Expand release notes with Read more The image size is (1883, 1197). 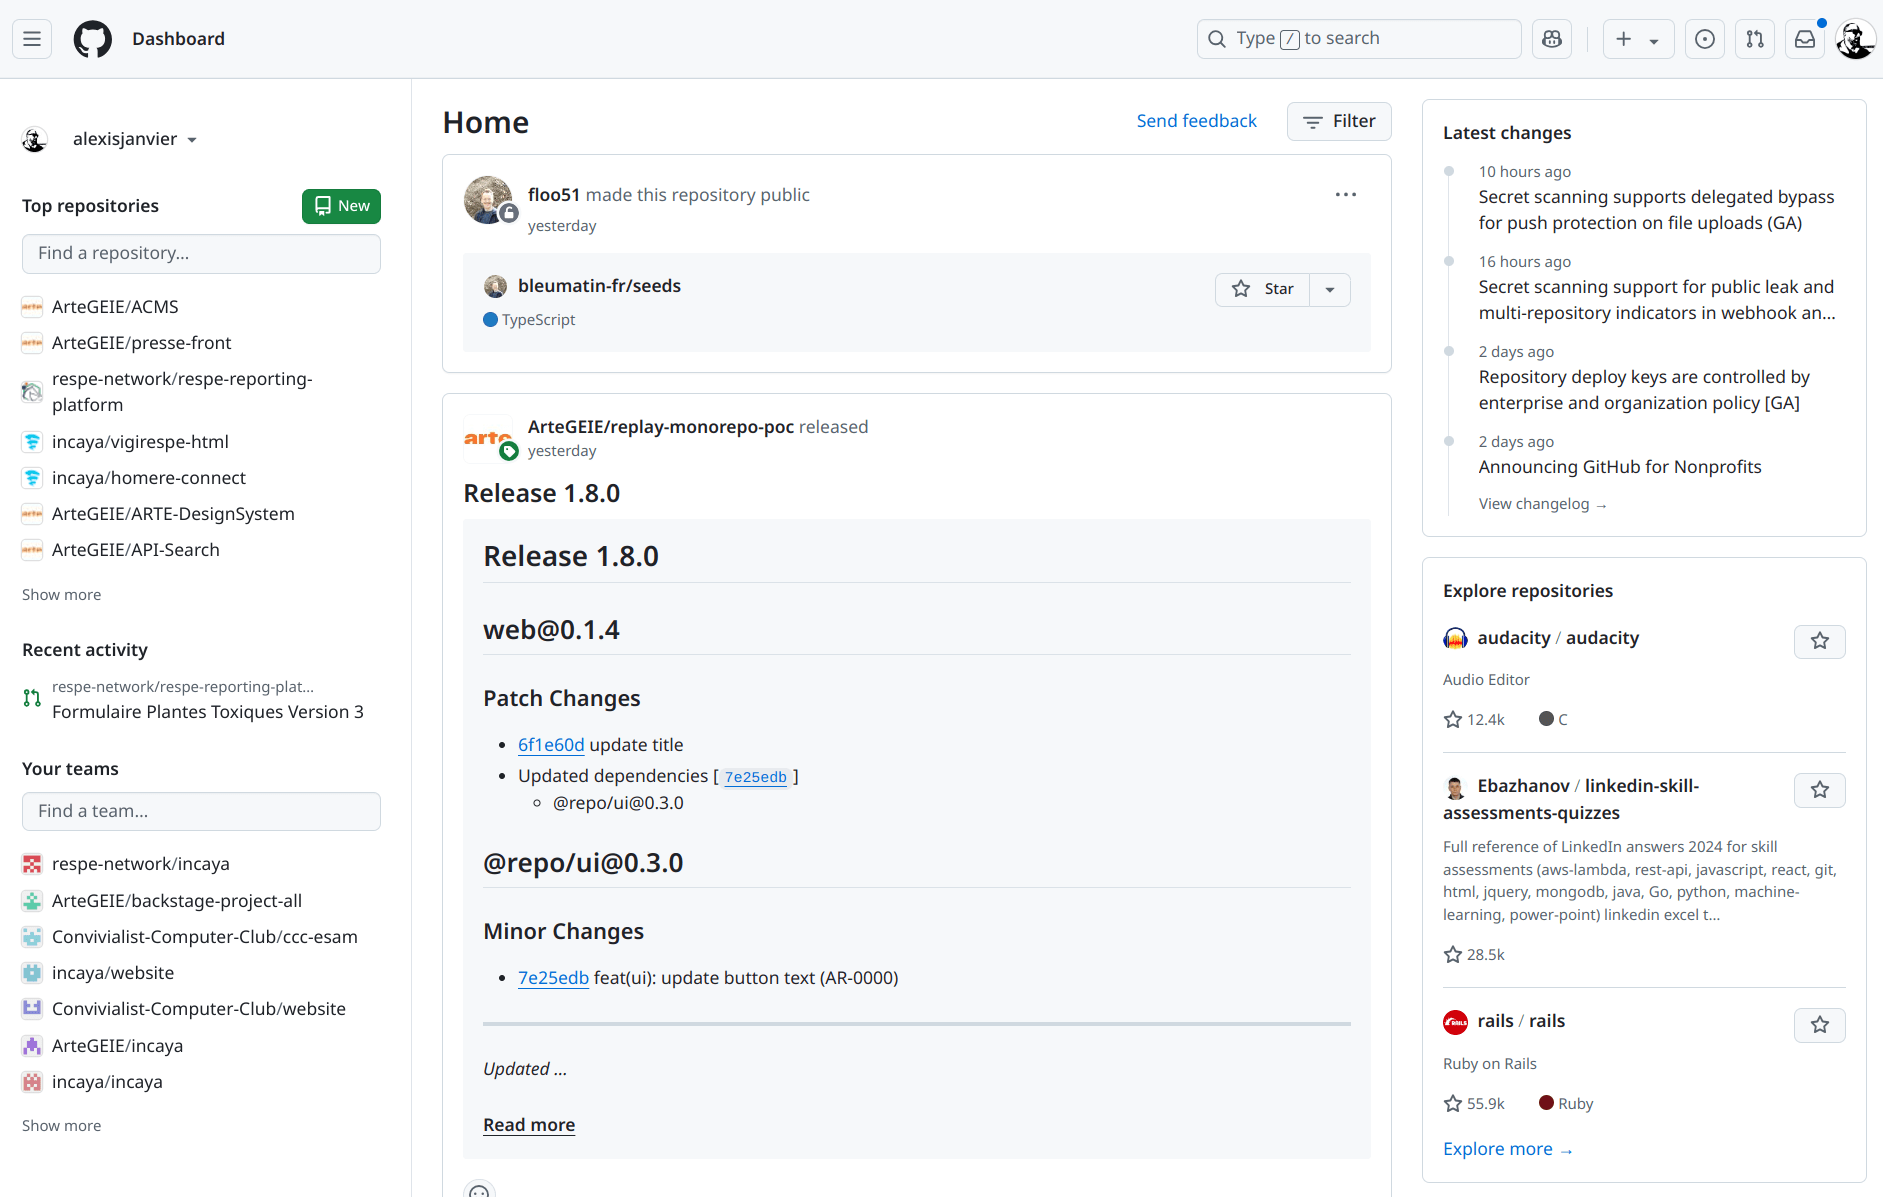[x=529, y=1125]
